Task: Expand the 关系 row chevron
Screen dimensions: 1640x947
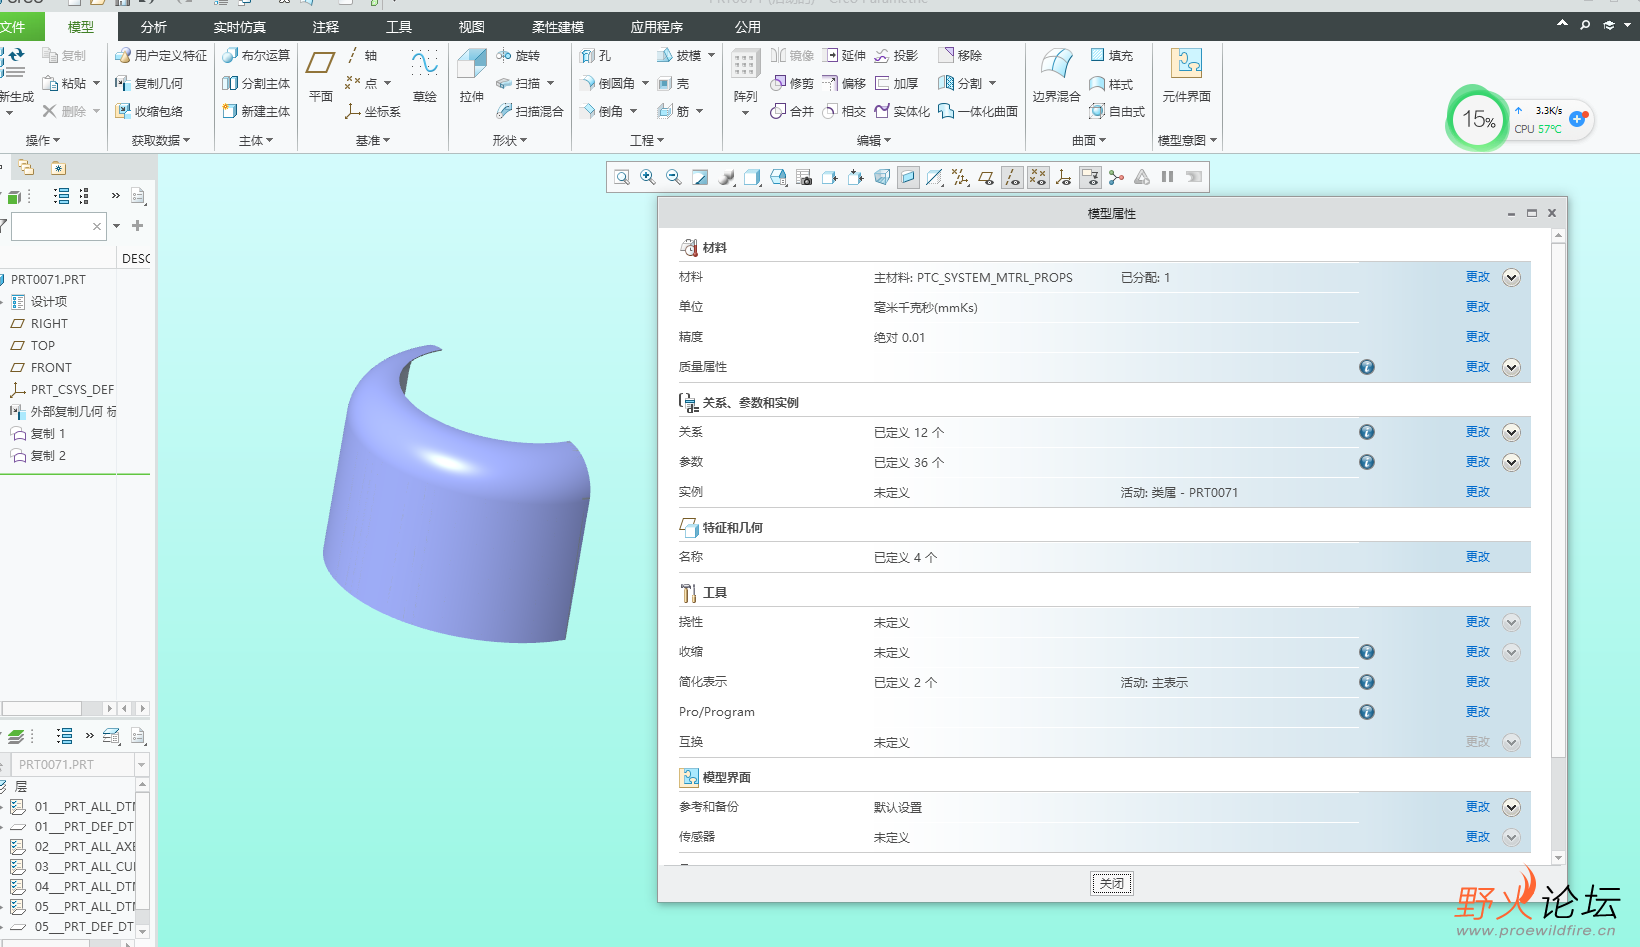Action: pos(1511,432)
